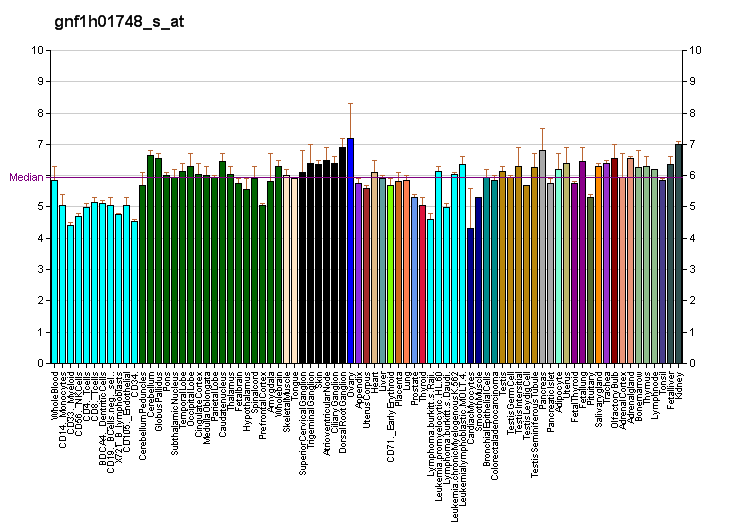Click the BronchialEpithelialCells axis label

click(x=487, y=420)
